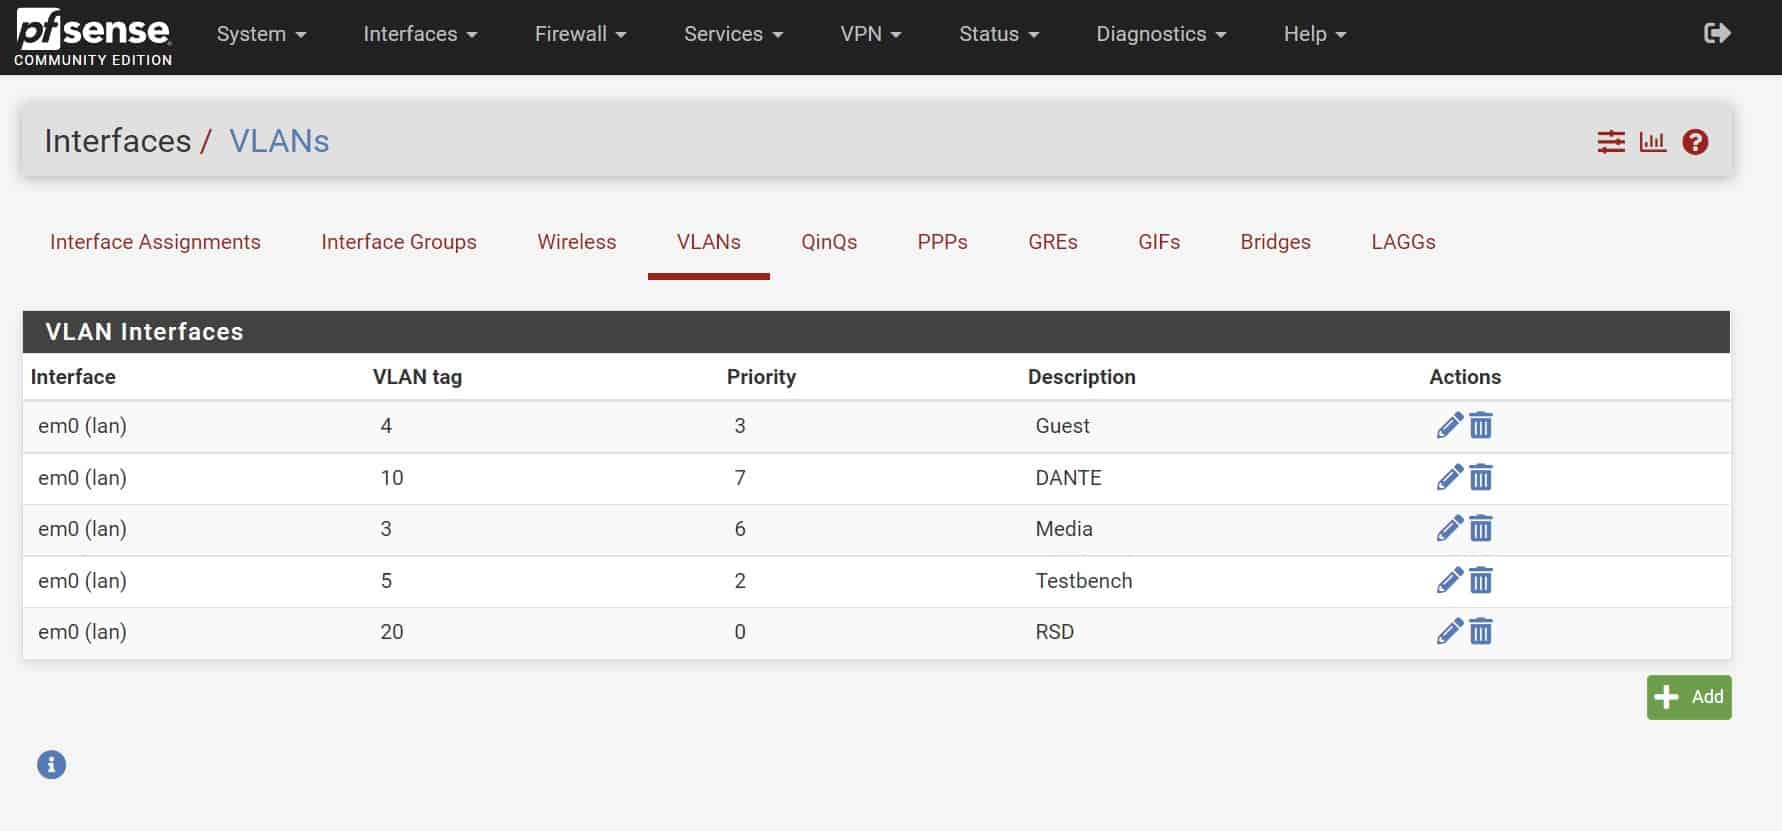
Task: Click the RSD description cell
Action: pyautogui.click(x=1055, y=632)
